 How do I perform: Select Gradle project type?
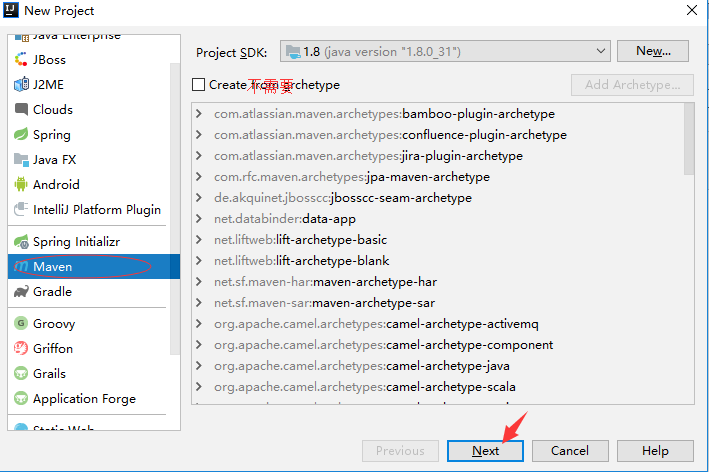coord(89,292)
